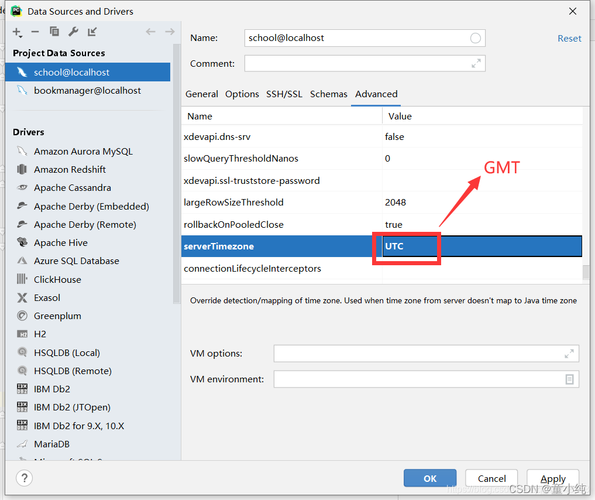
Task: Switch to the General tab
Action: click(x=201, y=94)
